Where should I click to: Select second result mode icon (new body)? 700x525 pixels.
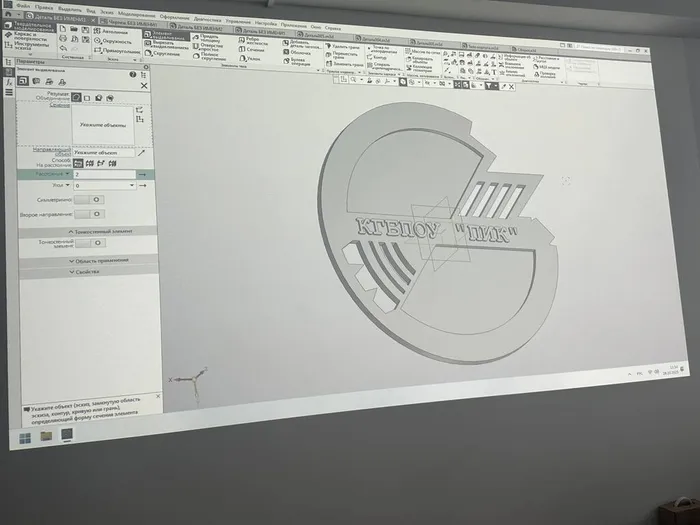tap(87, 98)
